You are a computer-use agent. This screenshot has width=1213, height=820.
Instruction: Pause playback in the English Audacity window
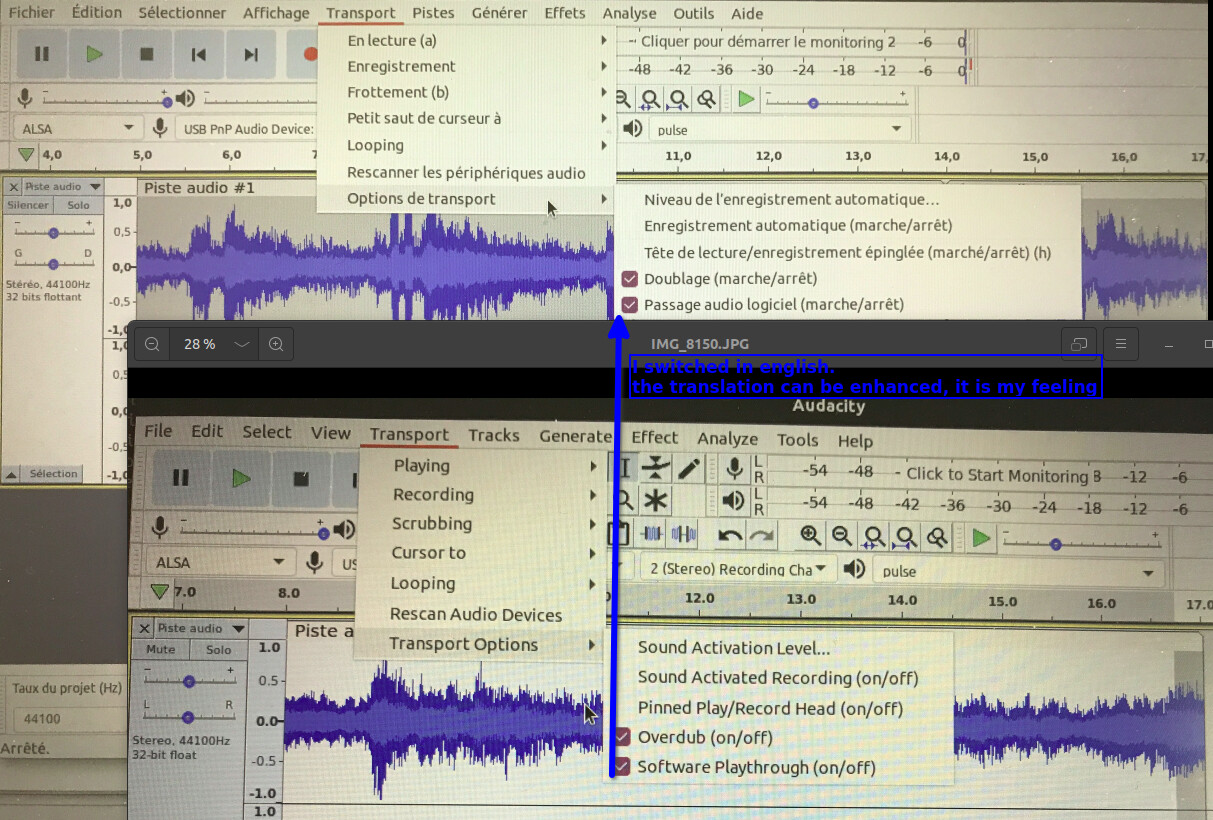click(180, 478)
